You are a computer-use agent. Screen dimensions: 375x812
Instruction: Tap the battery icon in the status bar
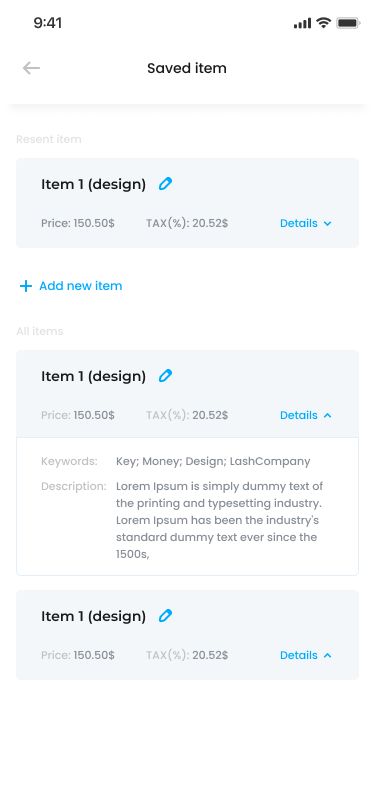(x=348, y=23)
